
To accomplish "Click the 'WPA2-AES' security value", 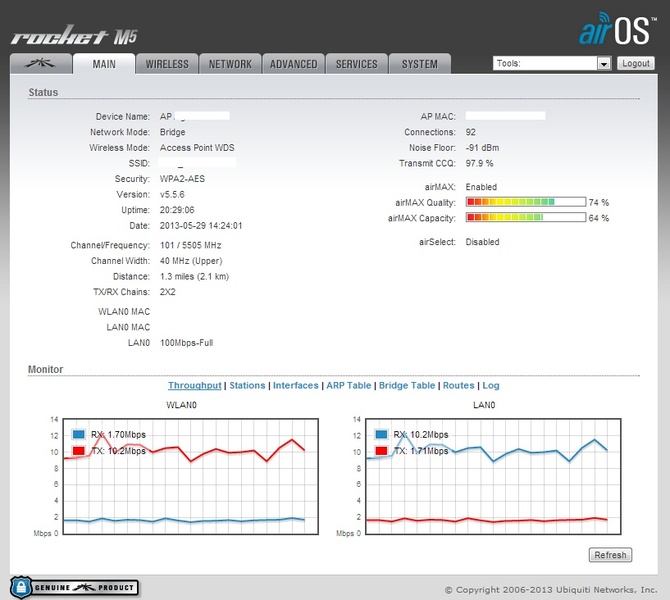I will click(182, 179).
